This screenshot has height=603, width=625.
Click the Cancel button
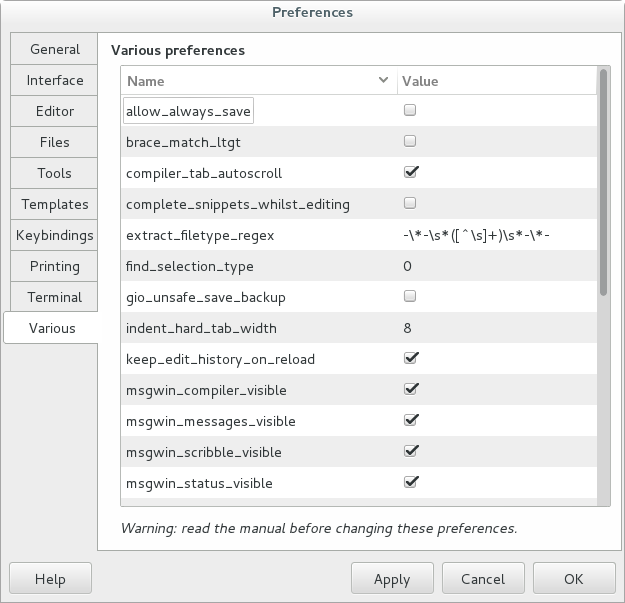[x=483, y=579]
